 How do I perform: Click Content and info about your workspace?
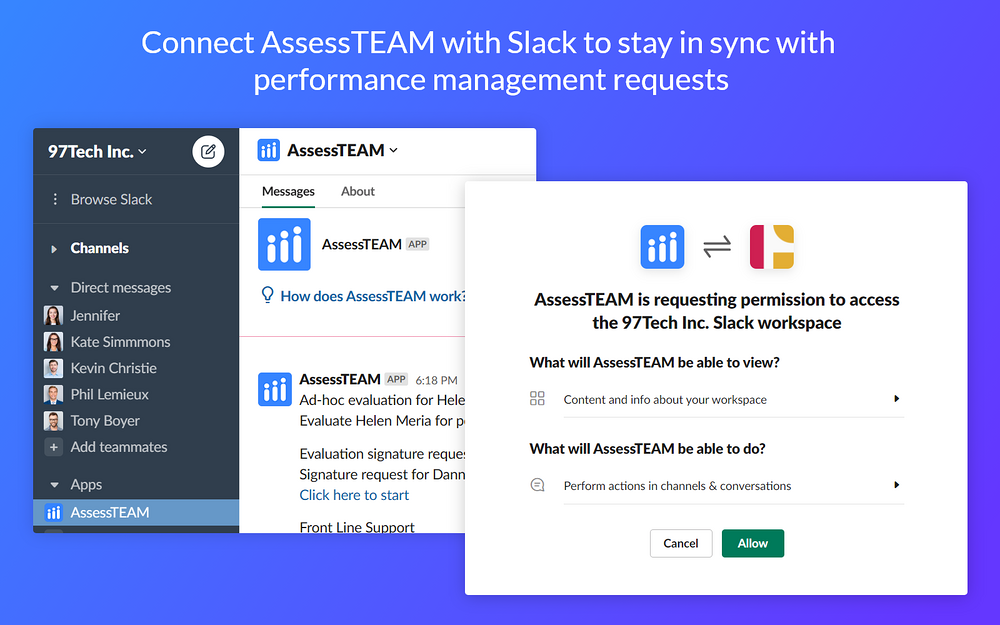(x=665, y=400)
